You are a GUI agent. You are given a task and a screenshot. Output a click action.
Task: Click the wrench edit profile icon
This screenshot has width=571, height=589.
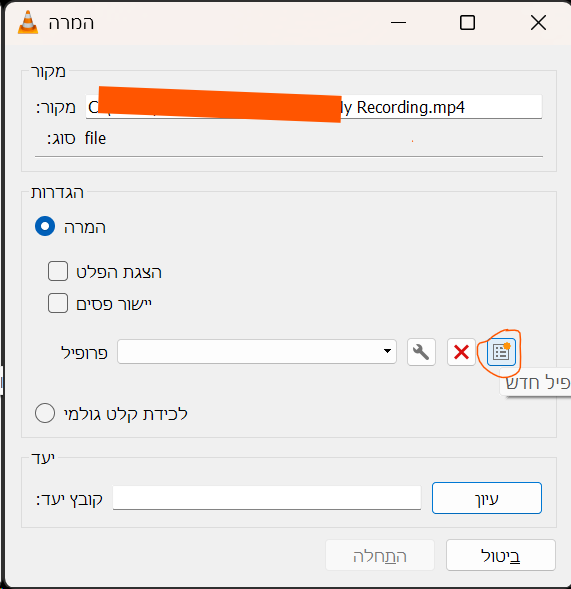[421, 352]
